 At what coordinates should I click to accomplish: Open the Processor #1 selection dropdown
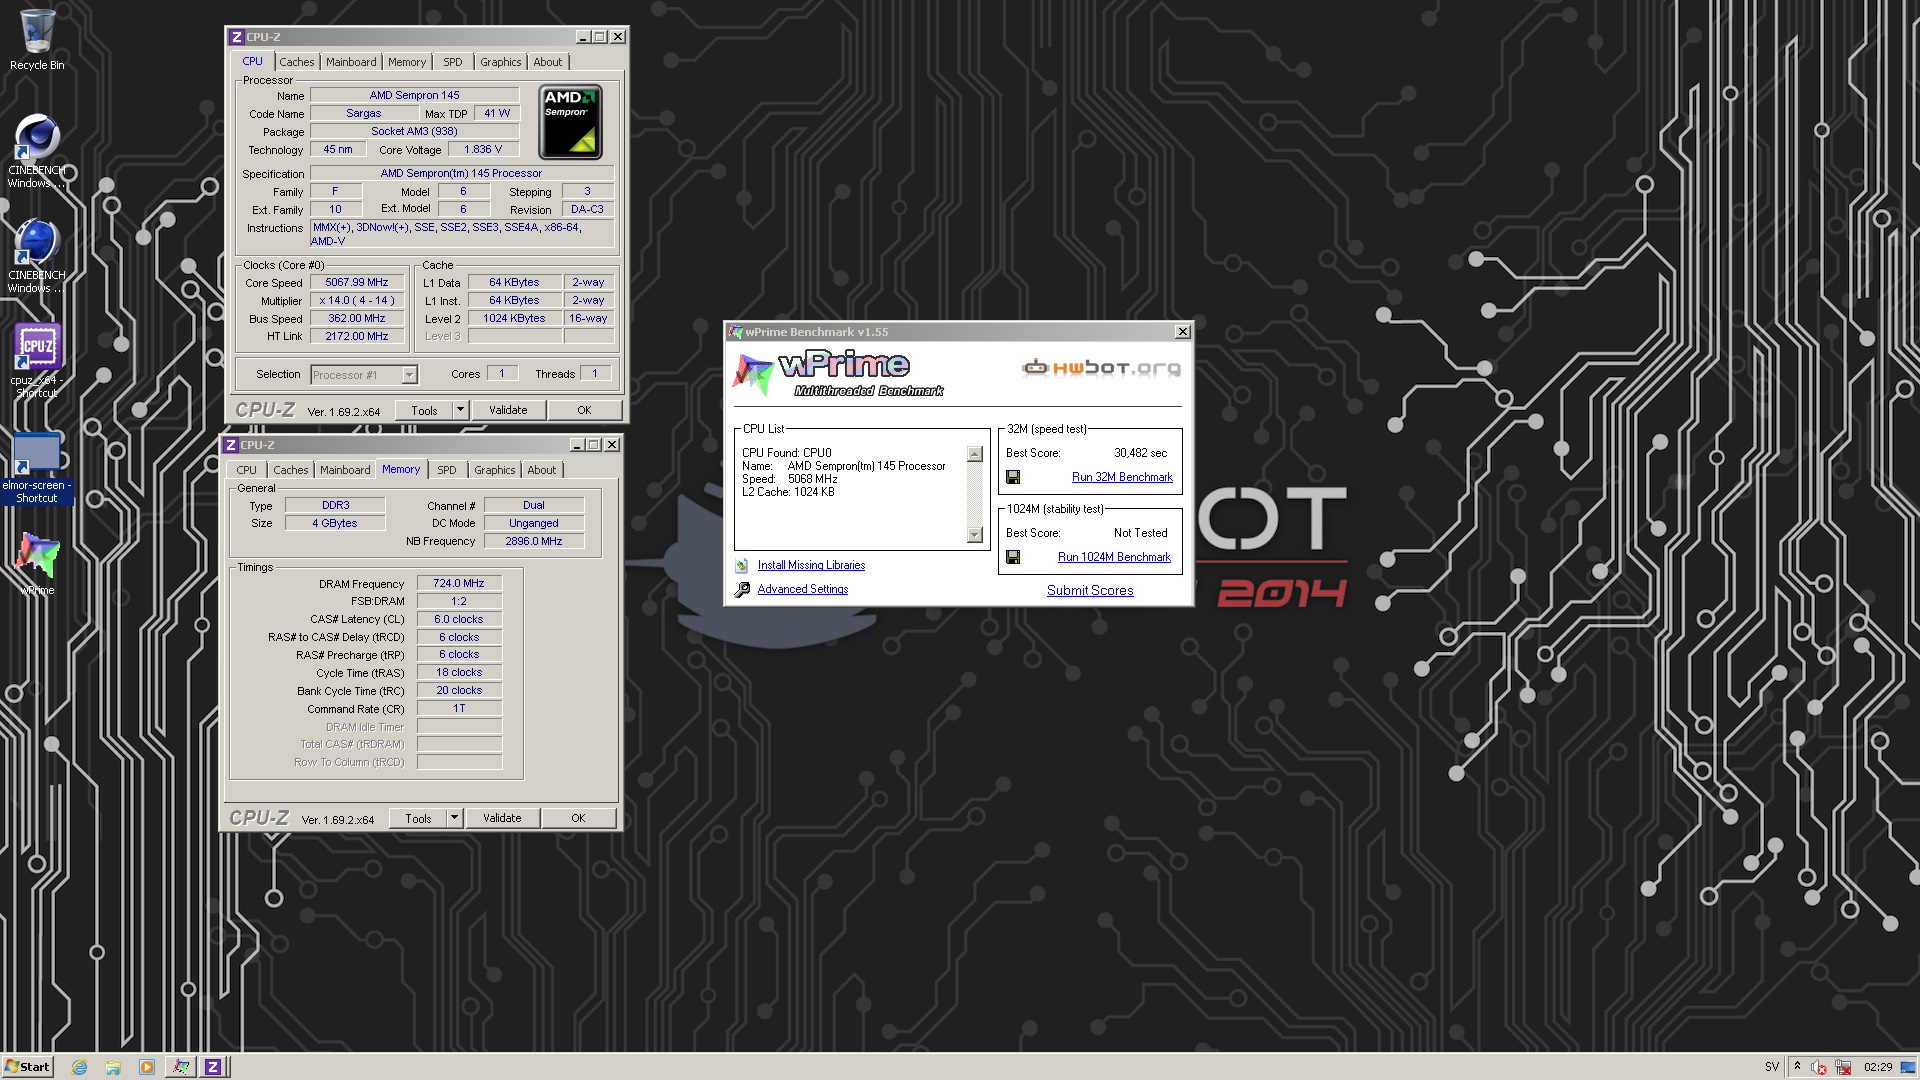click(409, 375)
